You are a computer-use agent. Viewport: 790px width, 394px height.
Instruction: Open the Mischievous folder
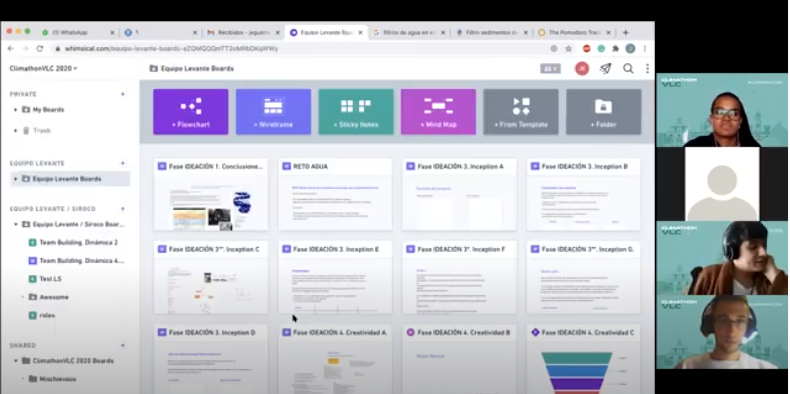[53, 379]
